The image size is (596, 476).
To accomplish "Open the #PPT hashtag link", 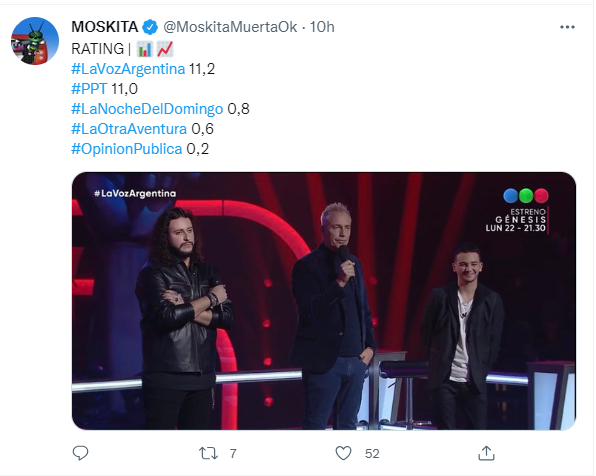I will point(89,89).
